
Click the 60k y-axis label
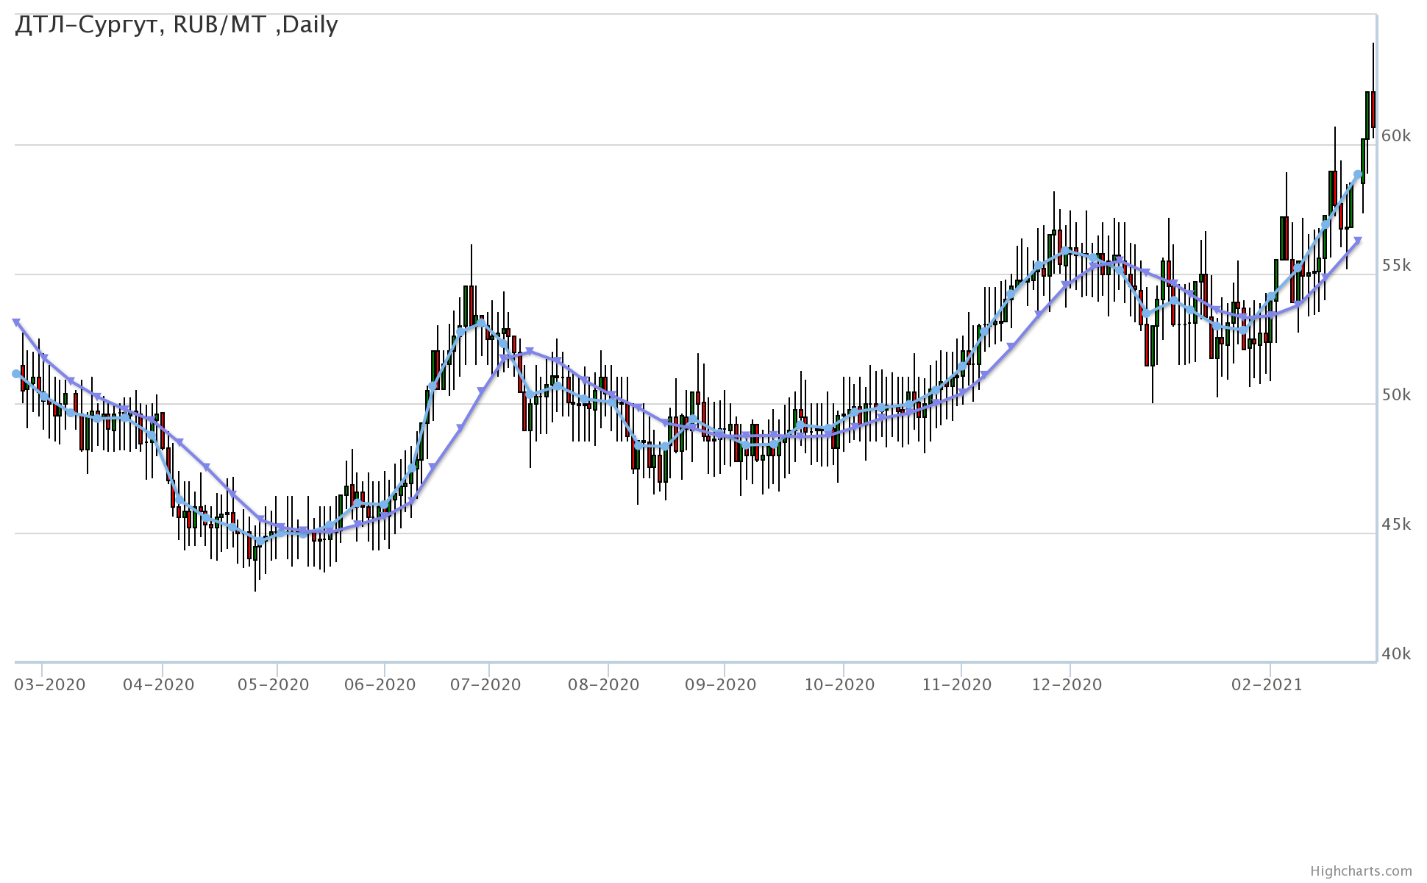point(1395,136)
